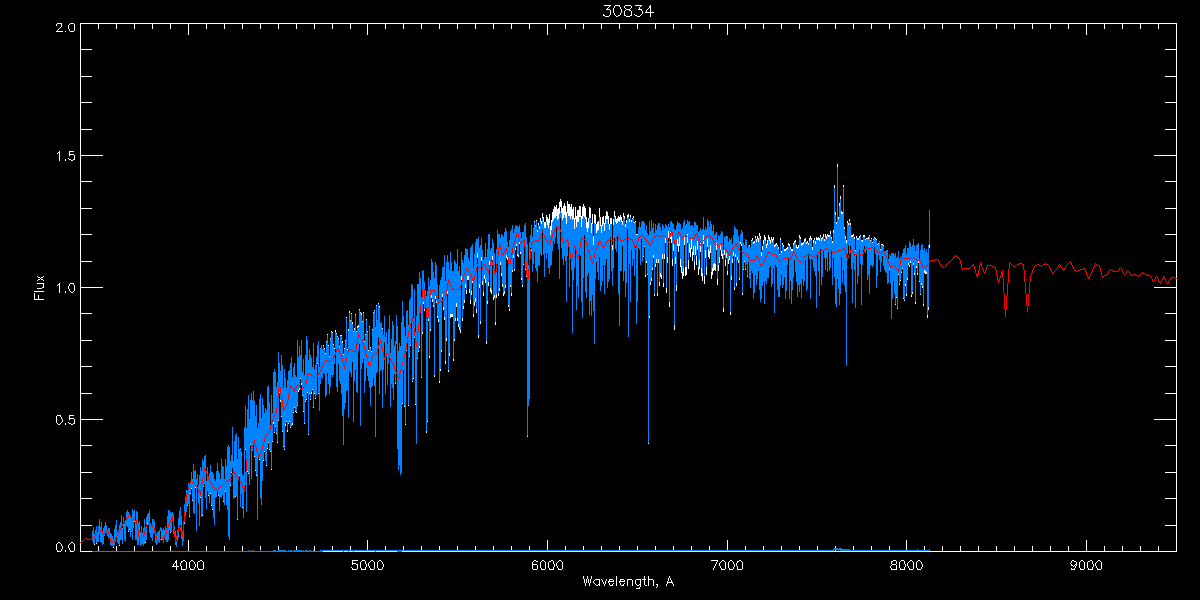Image resolution: width=1200 pixels, height=600 pixels.
Task: Click the 6000 wavelength tick label
Action: (x=547, y=565)
